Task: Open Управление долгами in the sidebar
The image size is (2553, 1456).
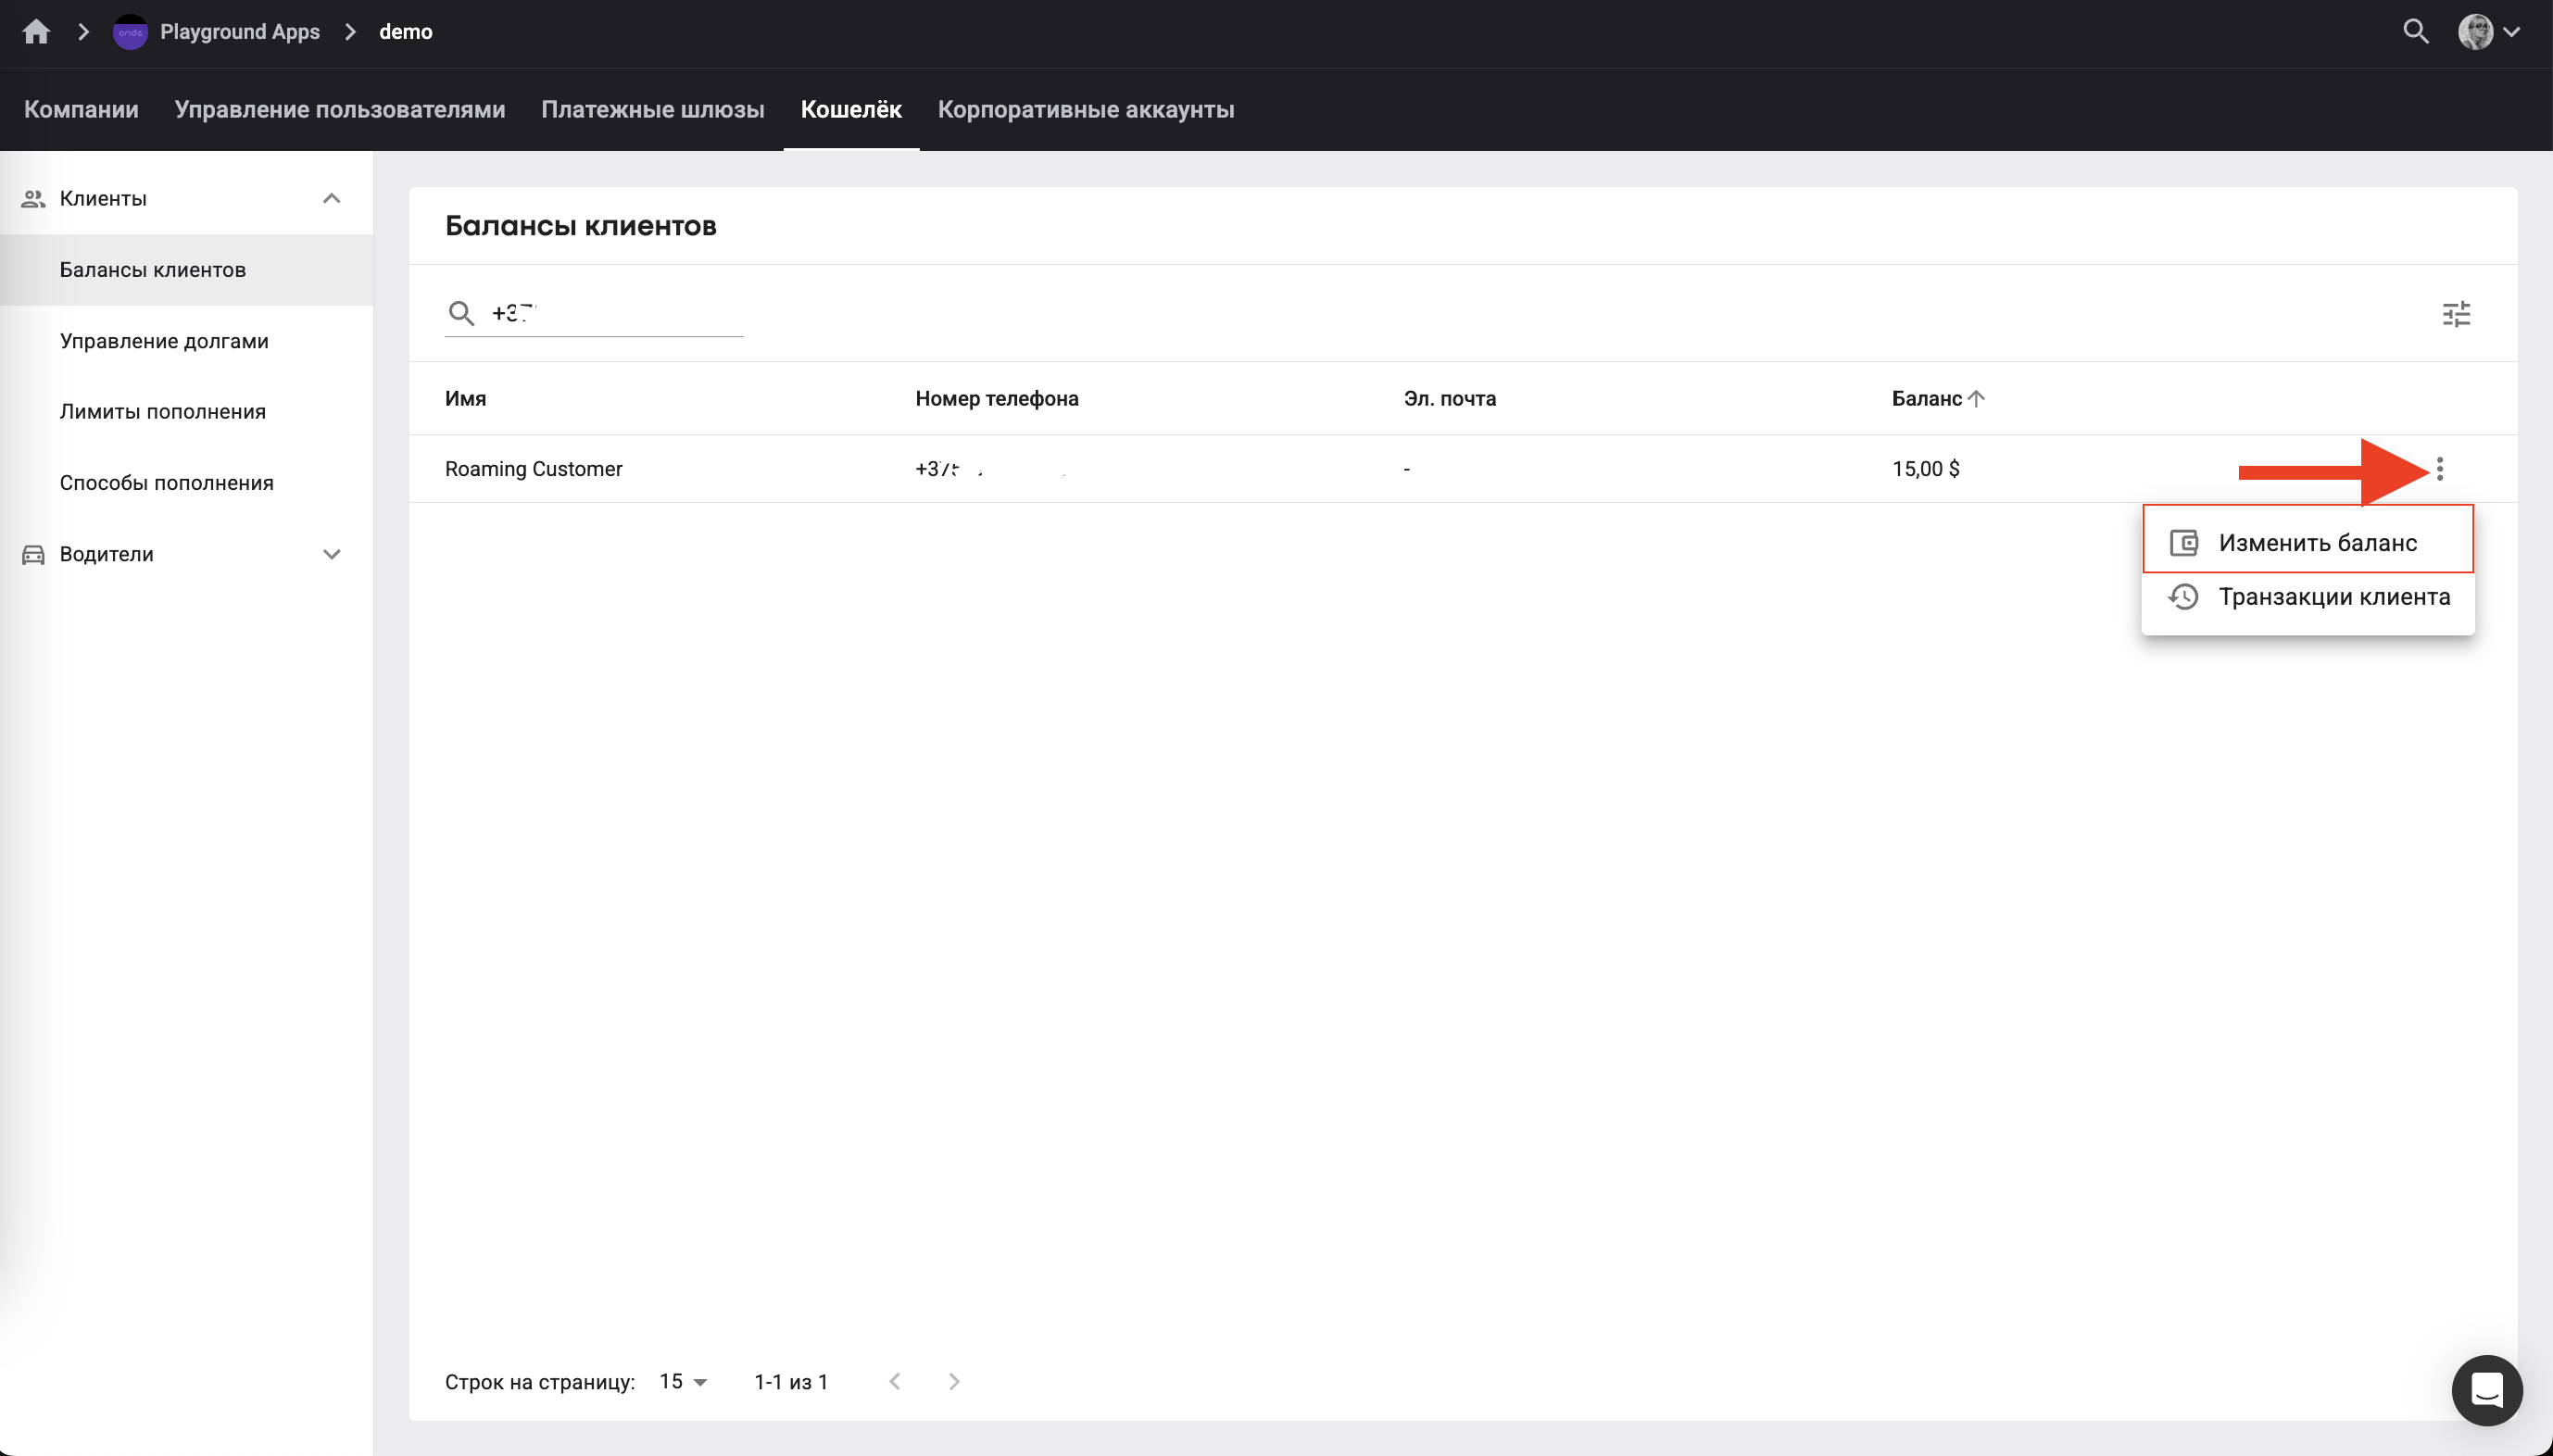Action: [164, 341]
